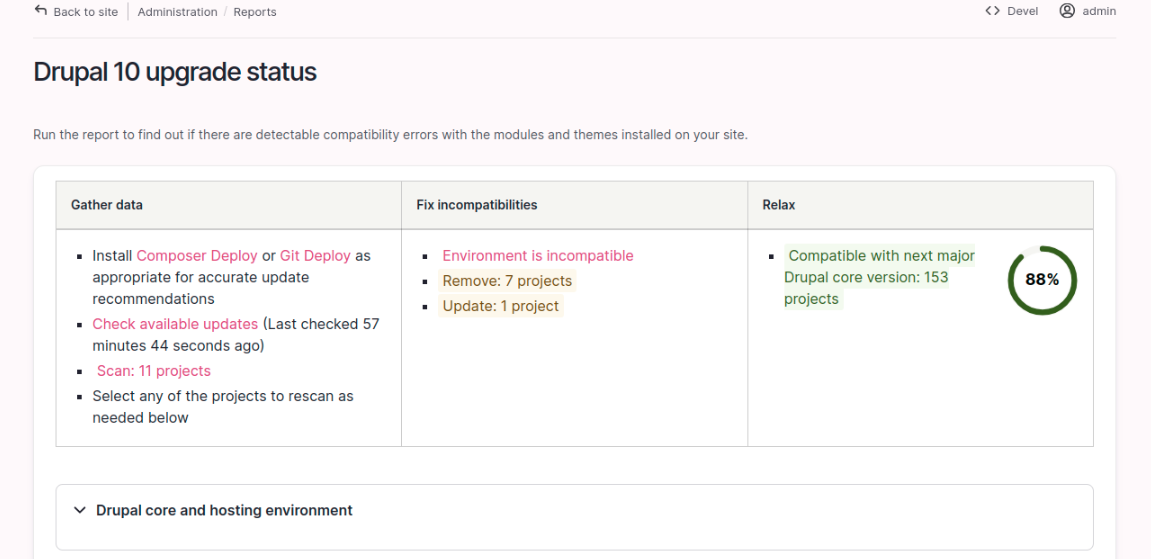Click the Devel code brackets icon

tap(992, 11)
